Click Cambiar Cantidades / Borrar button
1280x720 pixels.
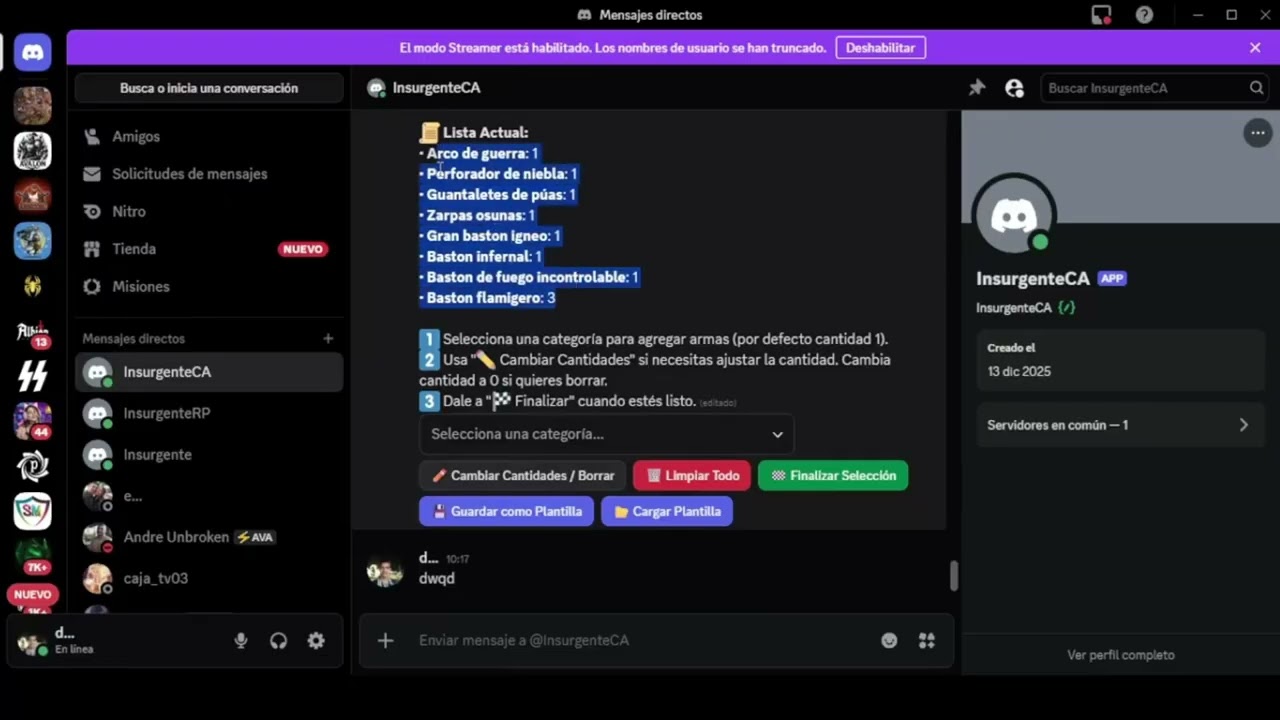pyautogui.click(x=523, y=476)
